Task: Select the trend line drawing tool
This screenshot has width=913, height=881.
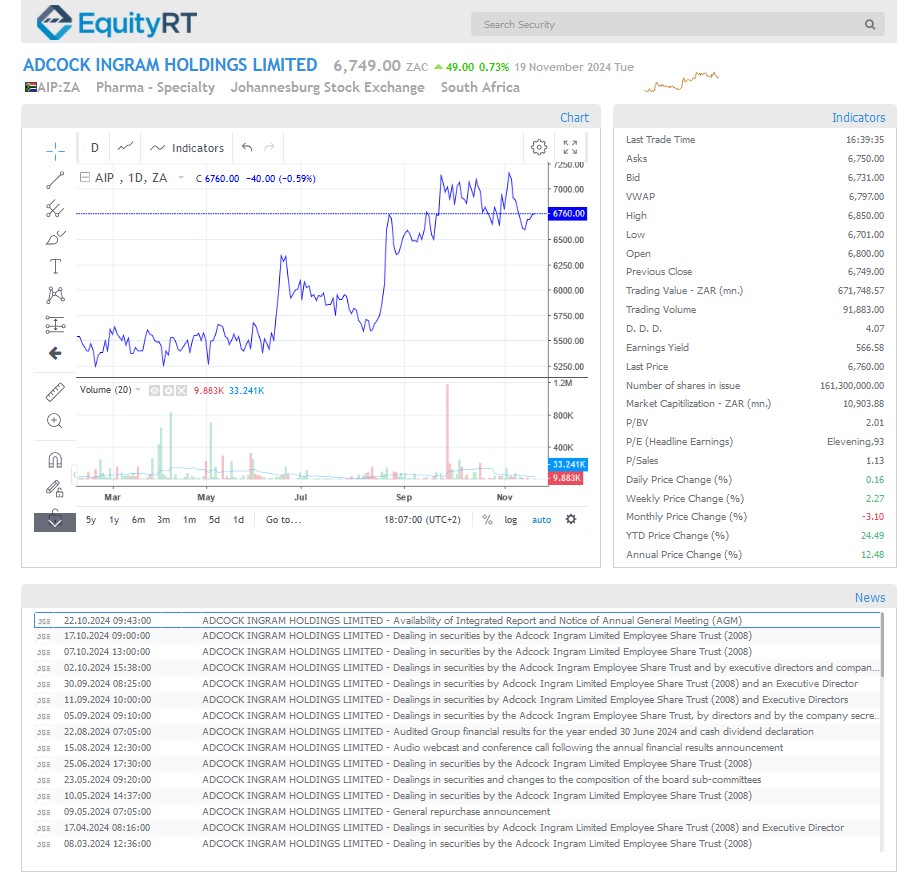Action: (55, 181)
